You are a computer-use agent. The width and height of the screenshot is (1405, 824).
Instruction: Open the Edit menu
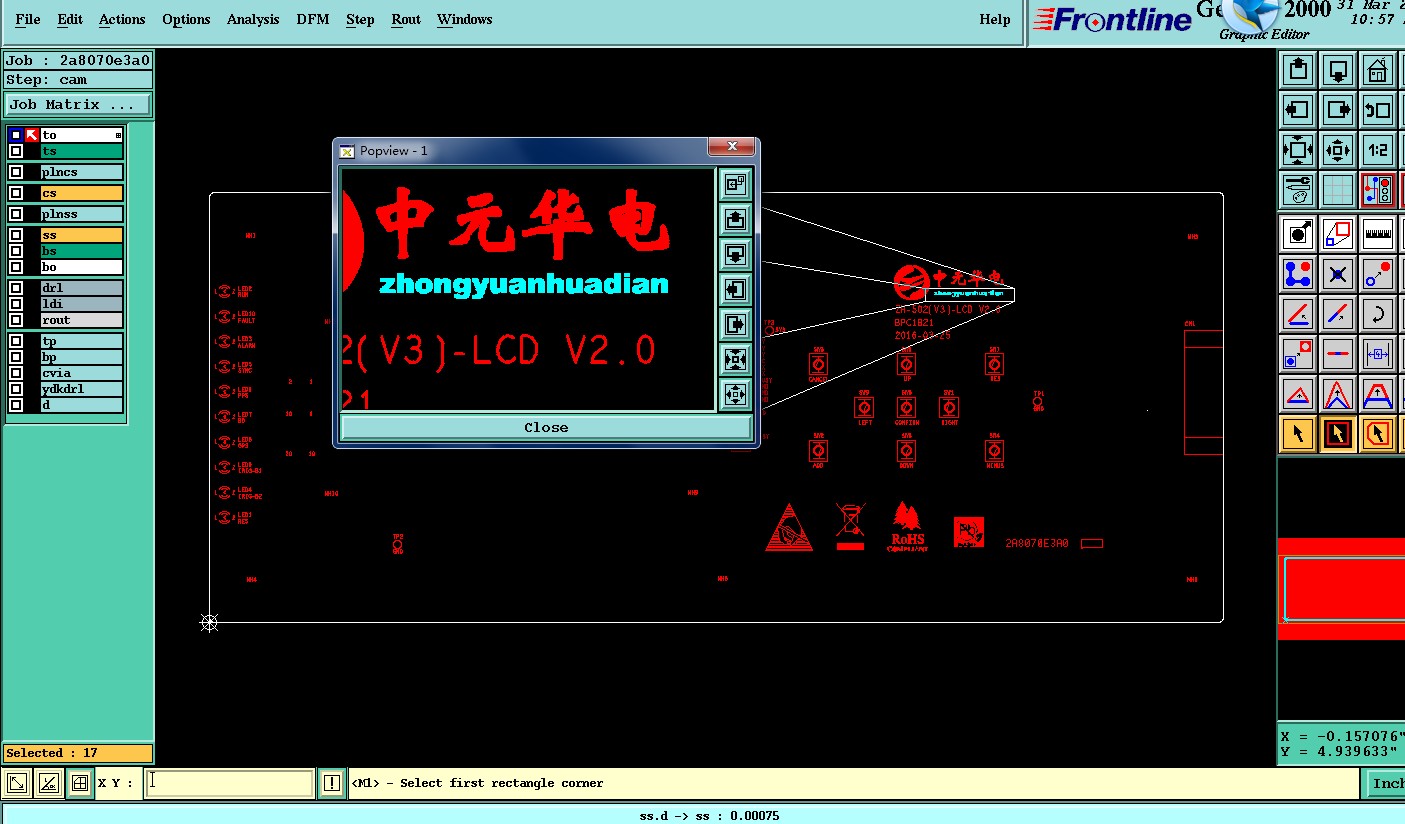(x=70, y=19)
